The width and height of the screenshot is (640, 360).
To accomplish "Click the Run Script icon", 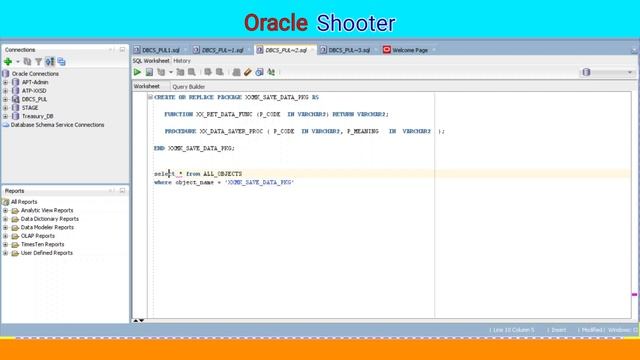I will pyautogui.click(x=149, y=72).
